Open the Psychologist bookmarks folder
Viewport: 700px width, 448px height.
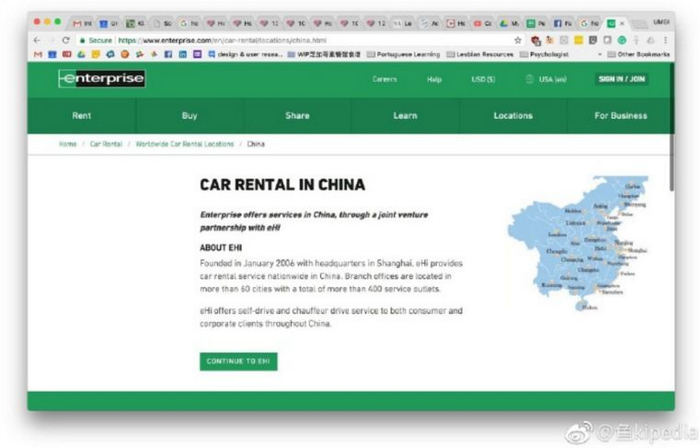[544, 54]
